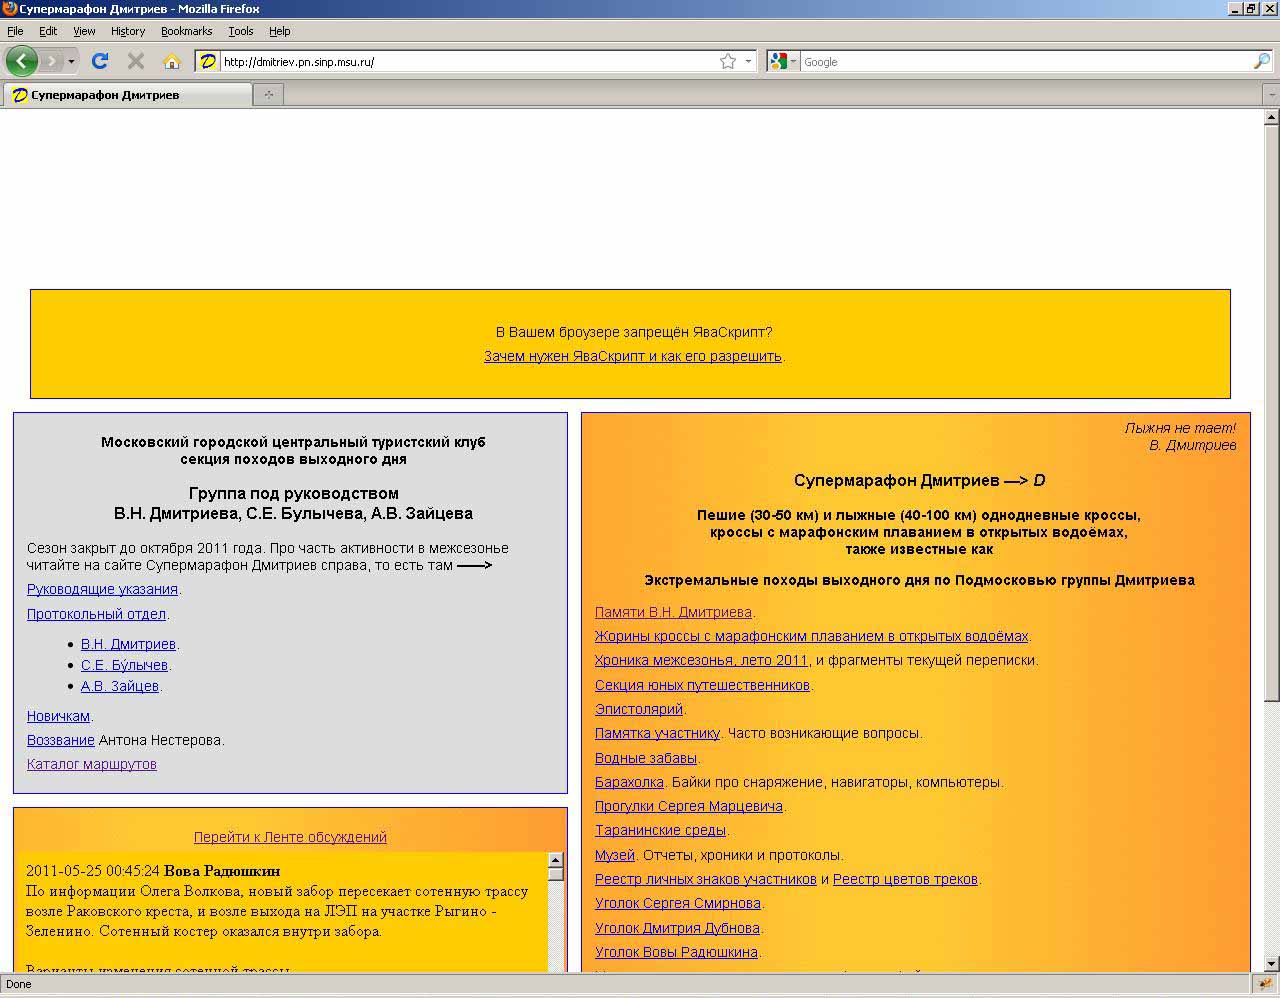1280x998 pixels.
Task: Click in the address bar URL field
Action: coord(450,61)
